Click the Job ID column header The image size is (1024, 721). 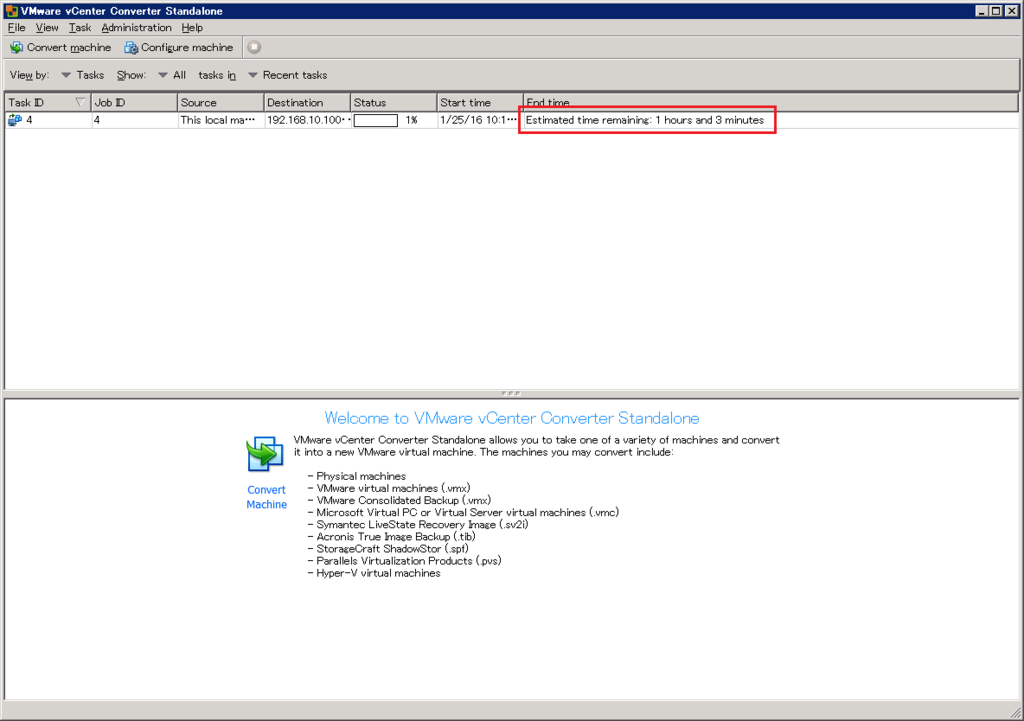click(x=134, y=103)
